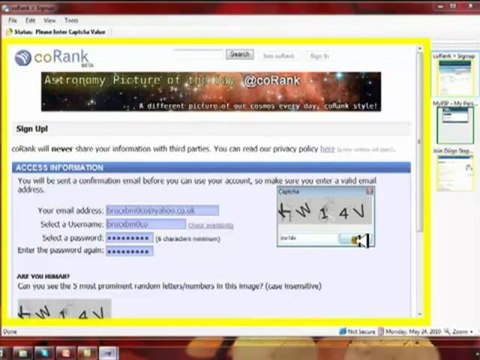Click the 'ACCESS INFORMATION' header text
480x360 pixels.
(60, 168)
